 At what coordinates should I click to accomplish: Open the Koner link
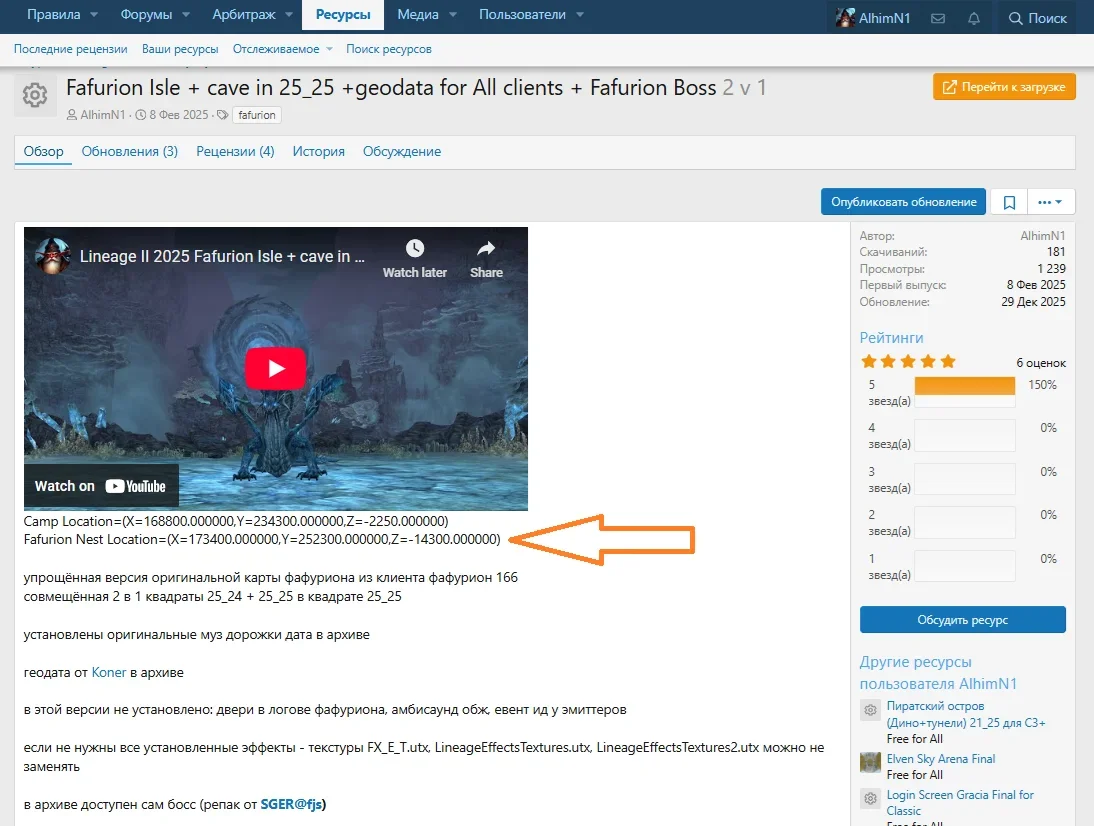109,673
